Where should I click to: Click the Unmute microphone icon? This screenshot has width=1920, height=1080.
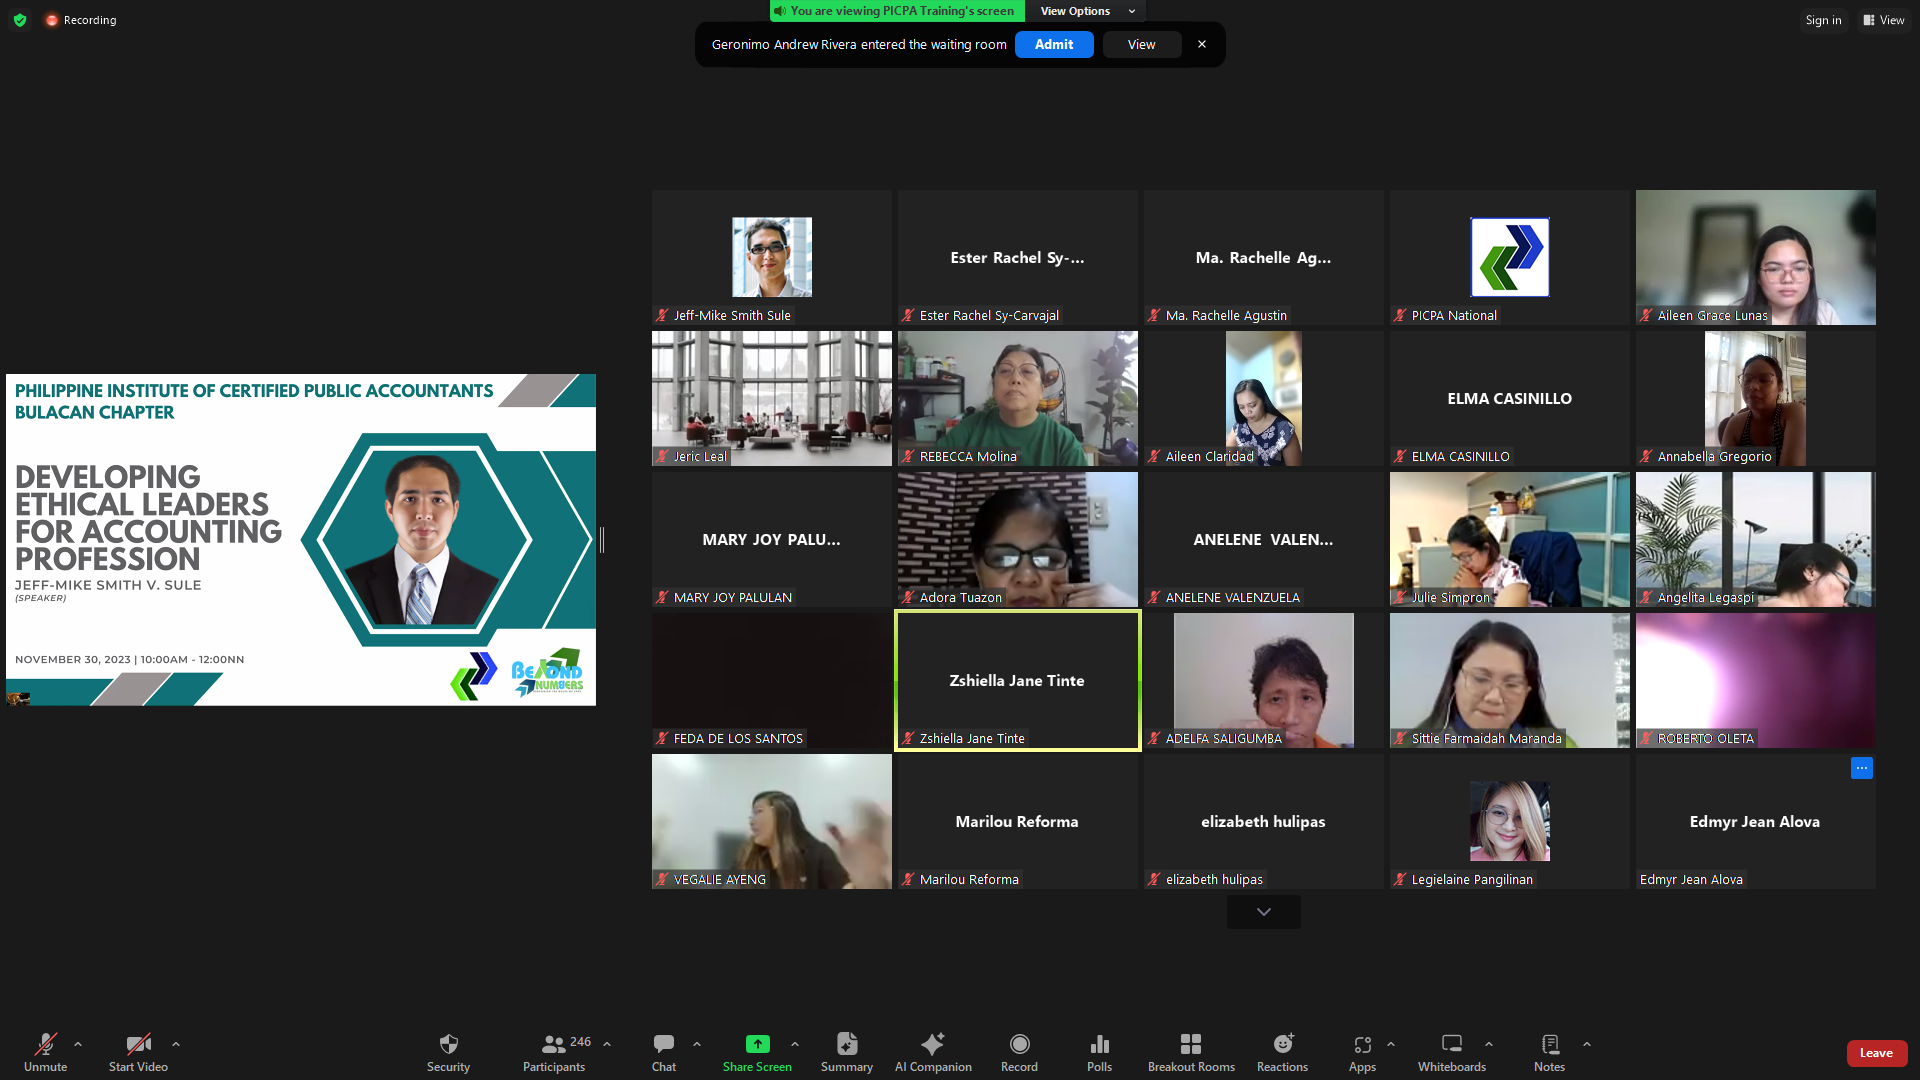45,1044
